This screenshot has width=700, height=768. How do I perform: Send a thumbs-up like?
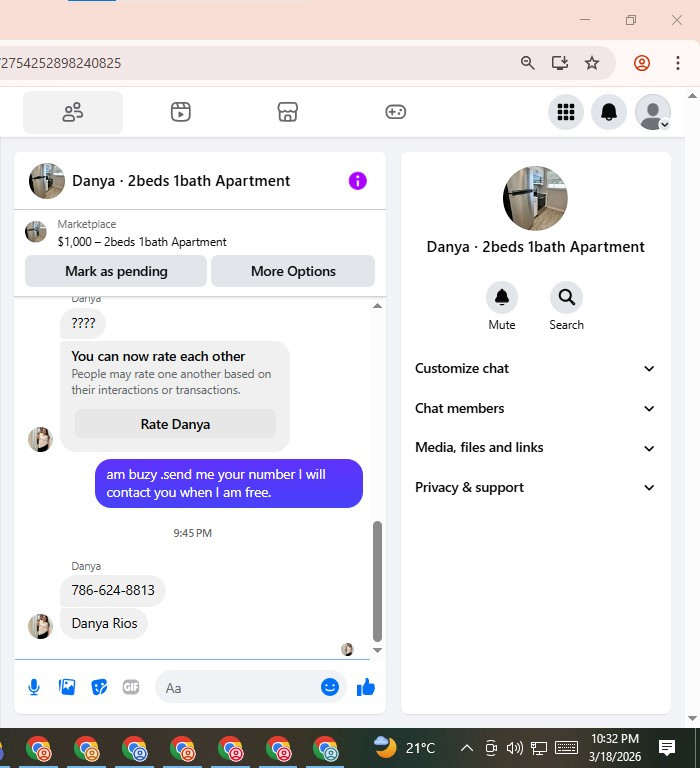click(366, 687)
